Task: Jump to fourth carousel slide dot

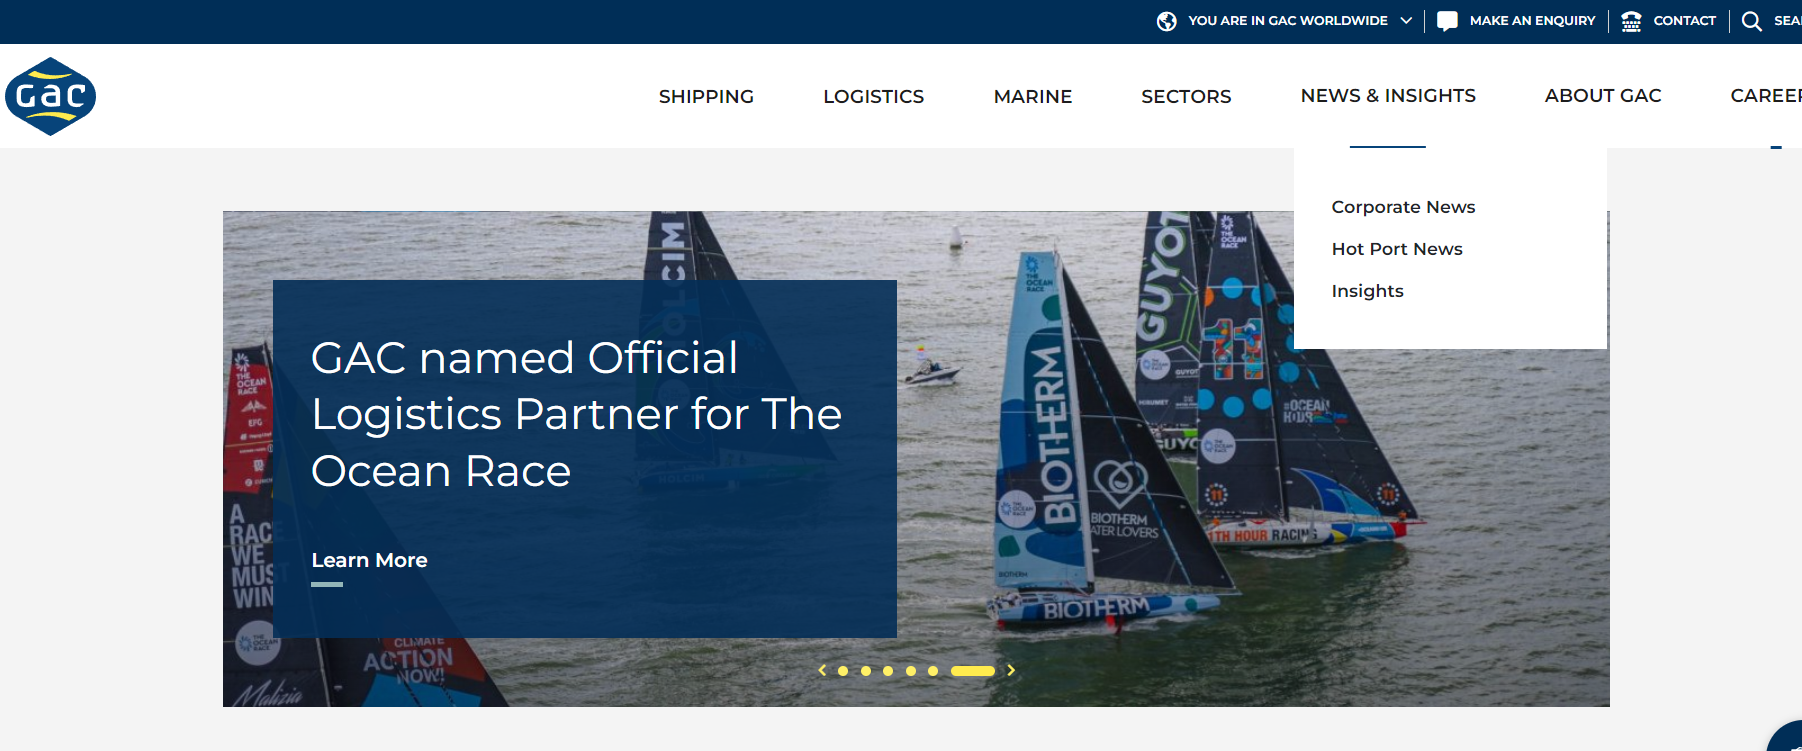Action: [911, 671]
